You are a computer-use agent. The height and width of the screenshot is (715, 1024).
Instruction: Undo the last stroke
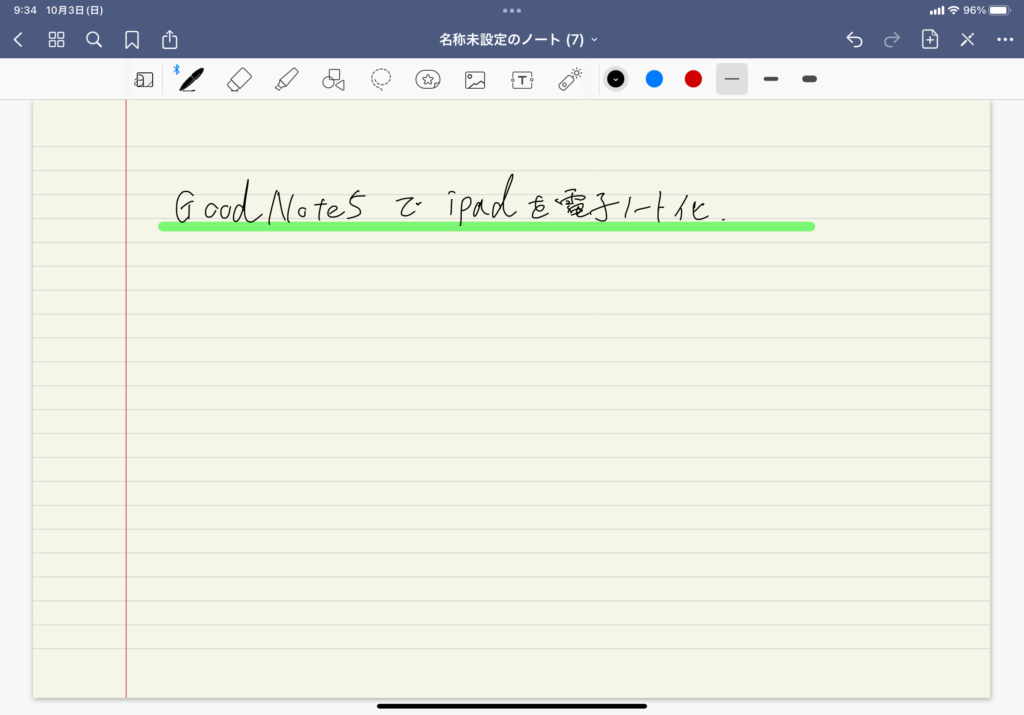tap(854, 40)
